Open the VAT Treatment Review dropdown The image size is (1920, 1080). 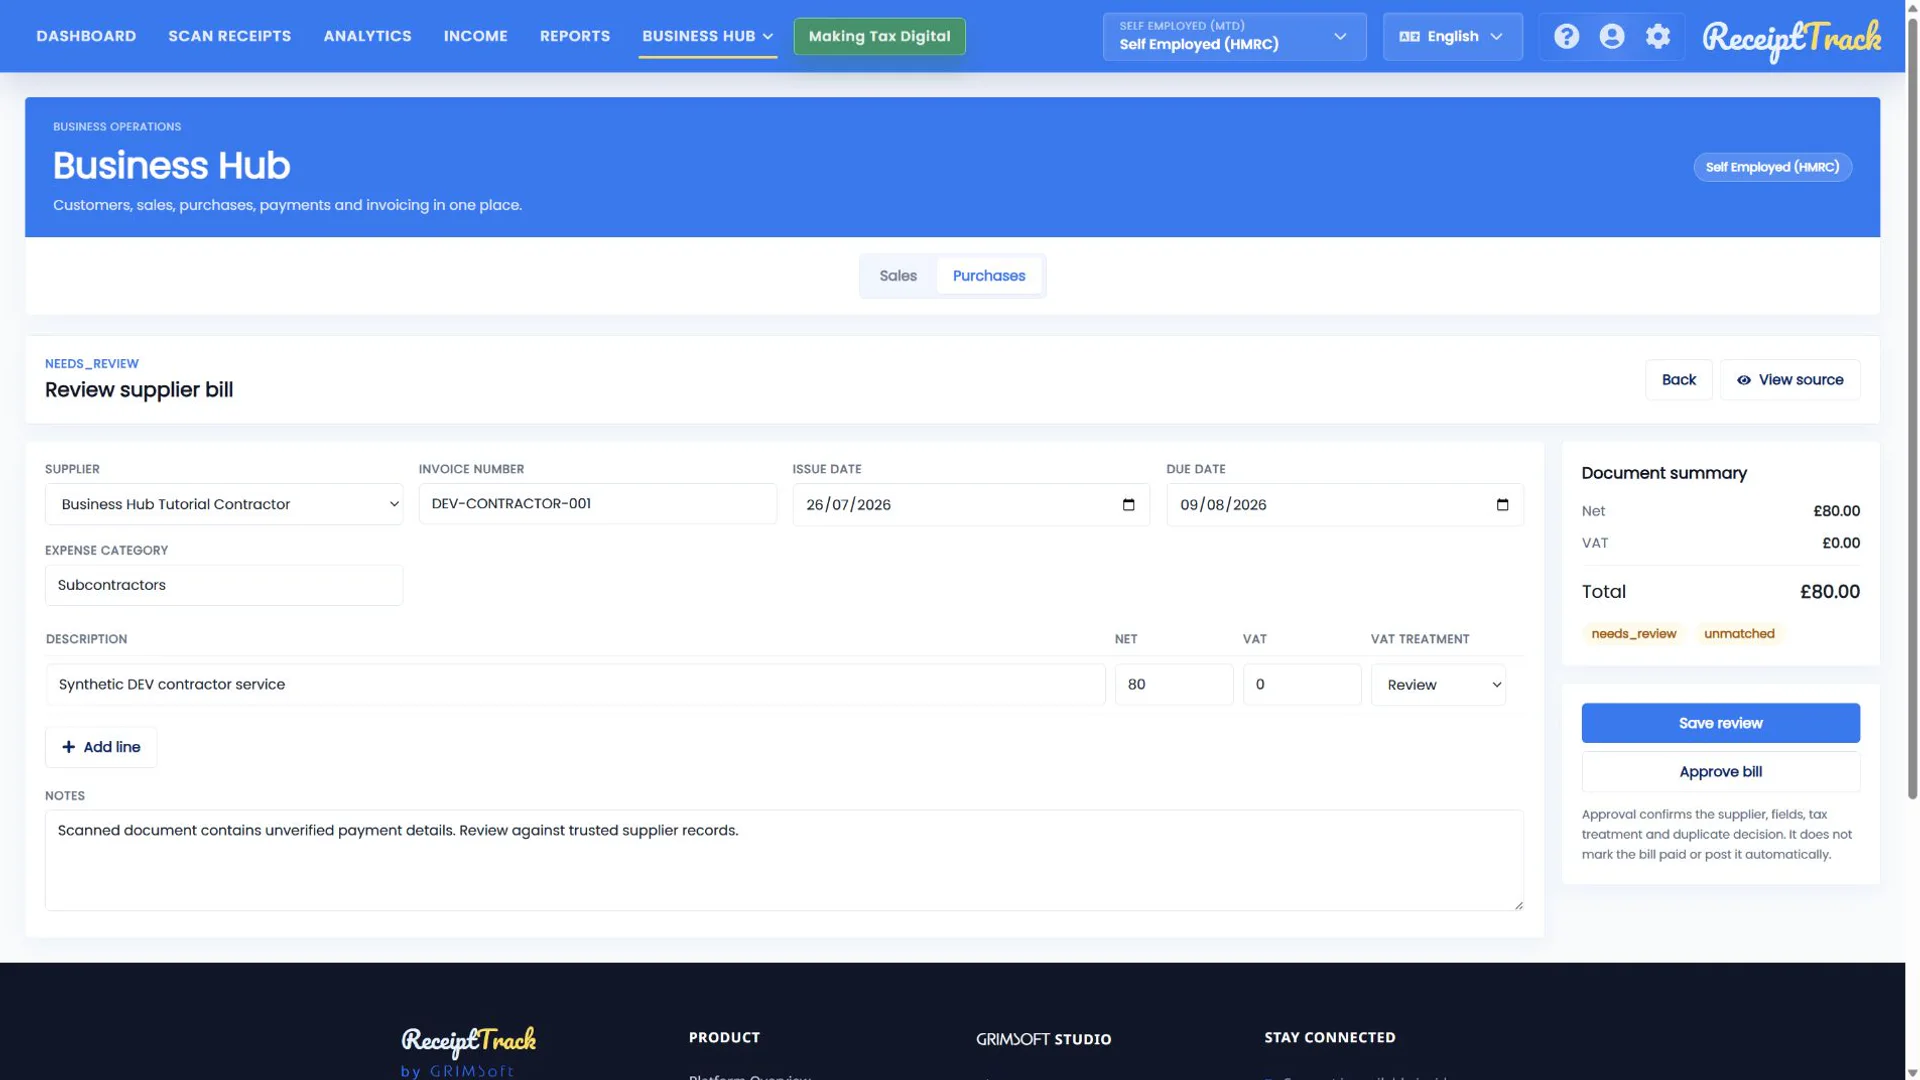(x=1438, y=685)
